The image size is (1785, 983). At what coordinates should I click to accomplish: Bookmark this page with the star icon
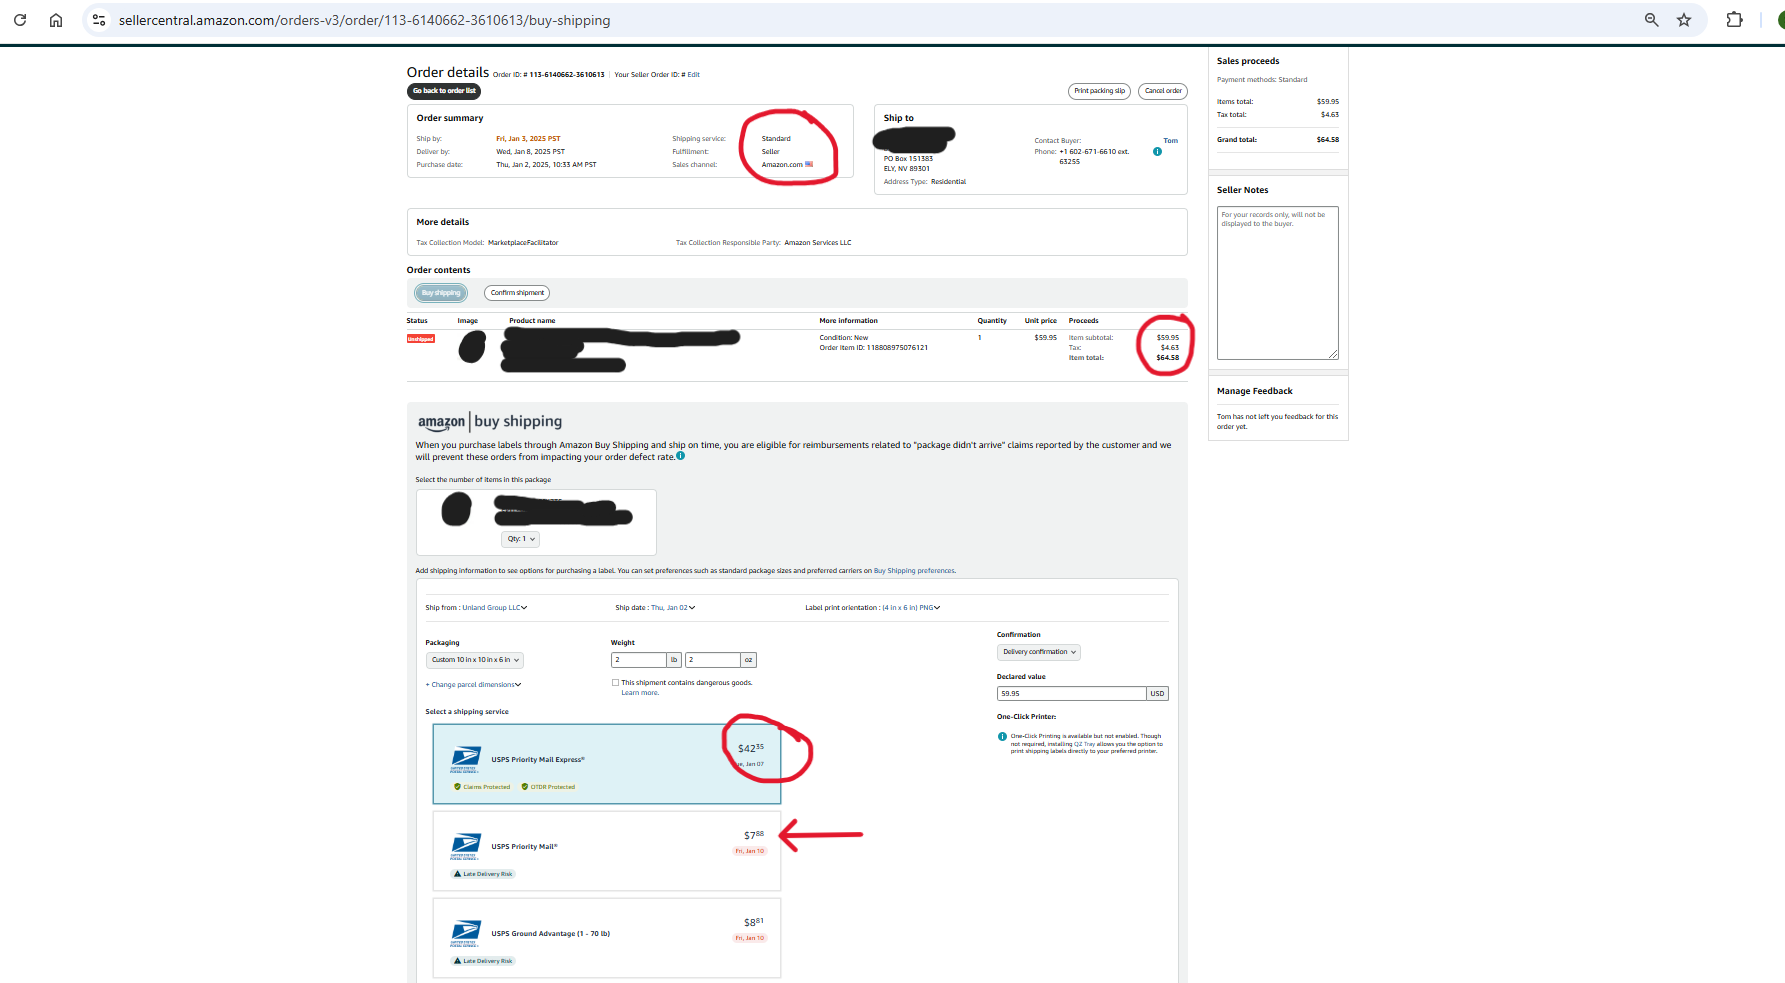(1684, 20)
